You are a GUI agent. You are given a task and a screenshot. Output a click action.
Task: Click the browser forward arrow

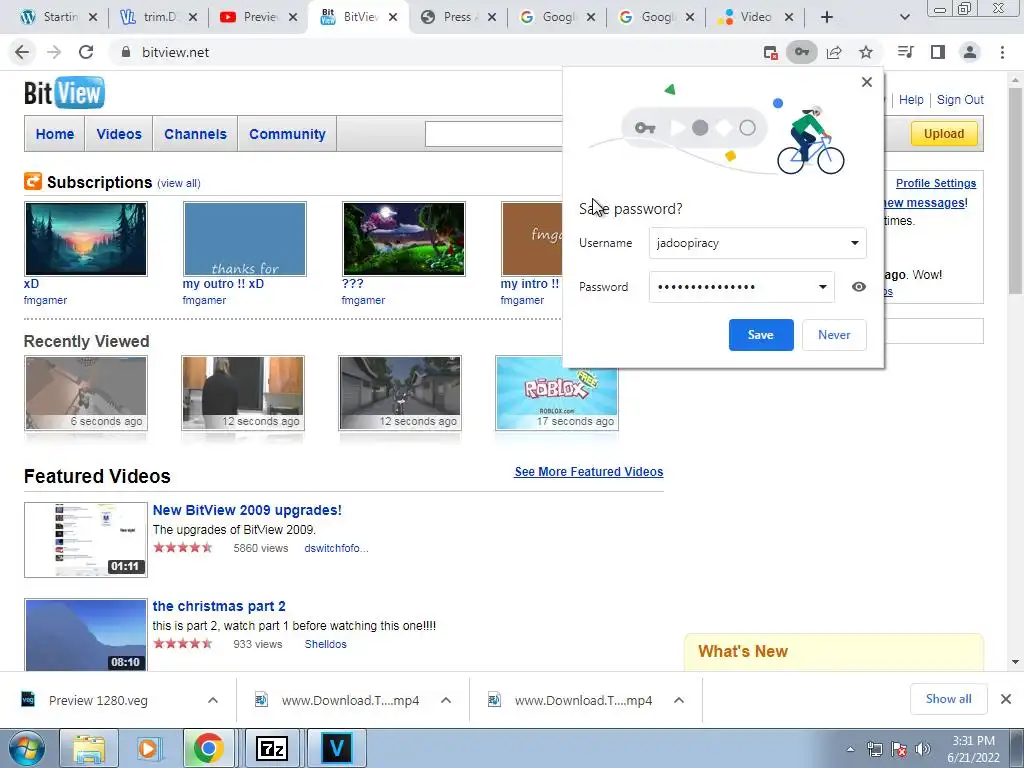coord(54,52)
